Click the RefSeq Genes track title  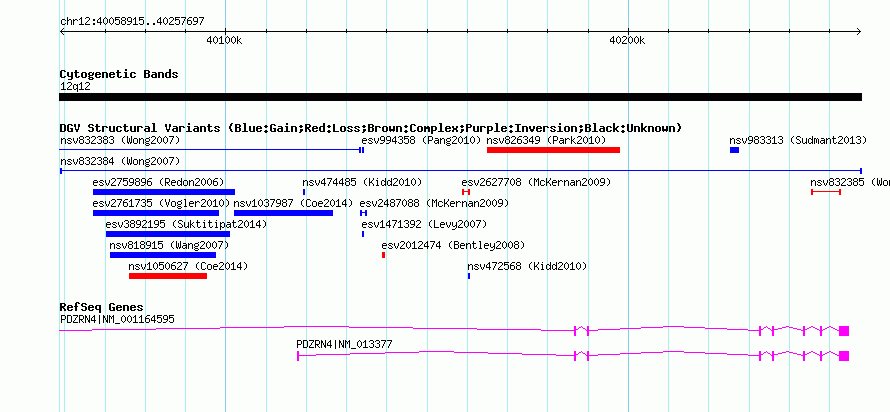pyautogui.click(x=102, y=307)
